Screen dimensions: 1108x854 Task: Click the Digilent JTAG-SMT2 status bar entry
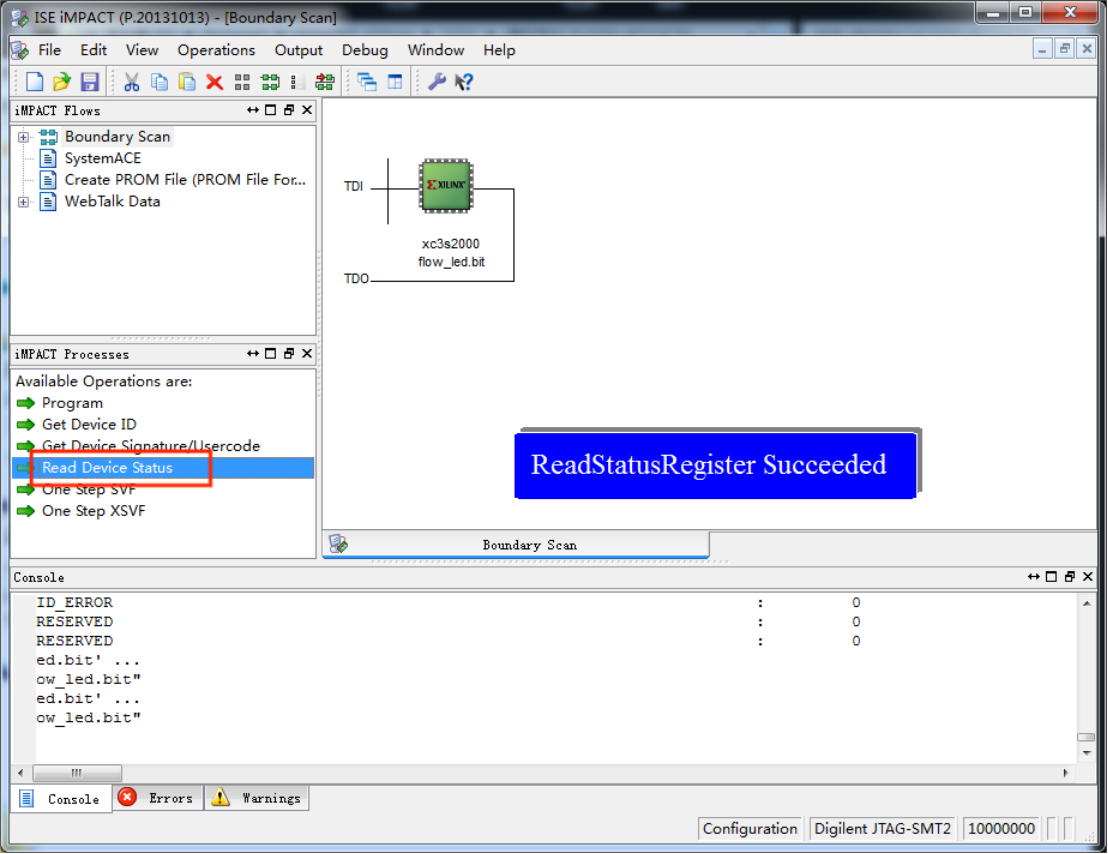click(x=882, y=829)
